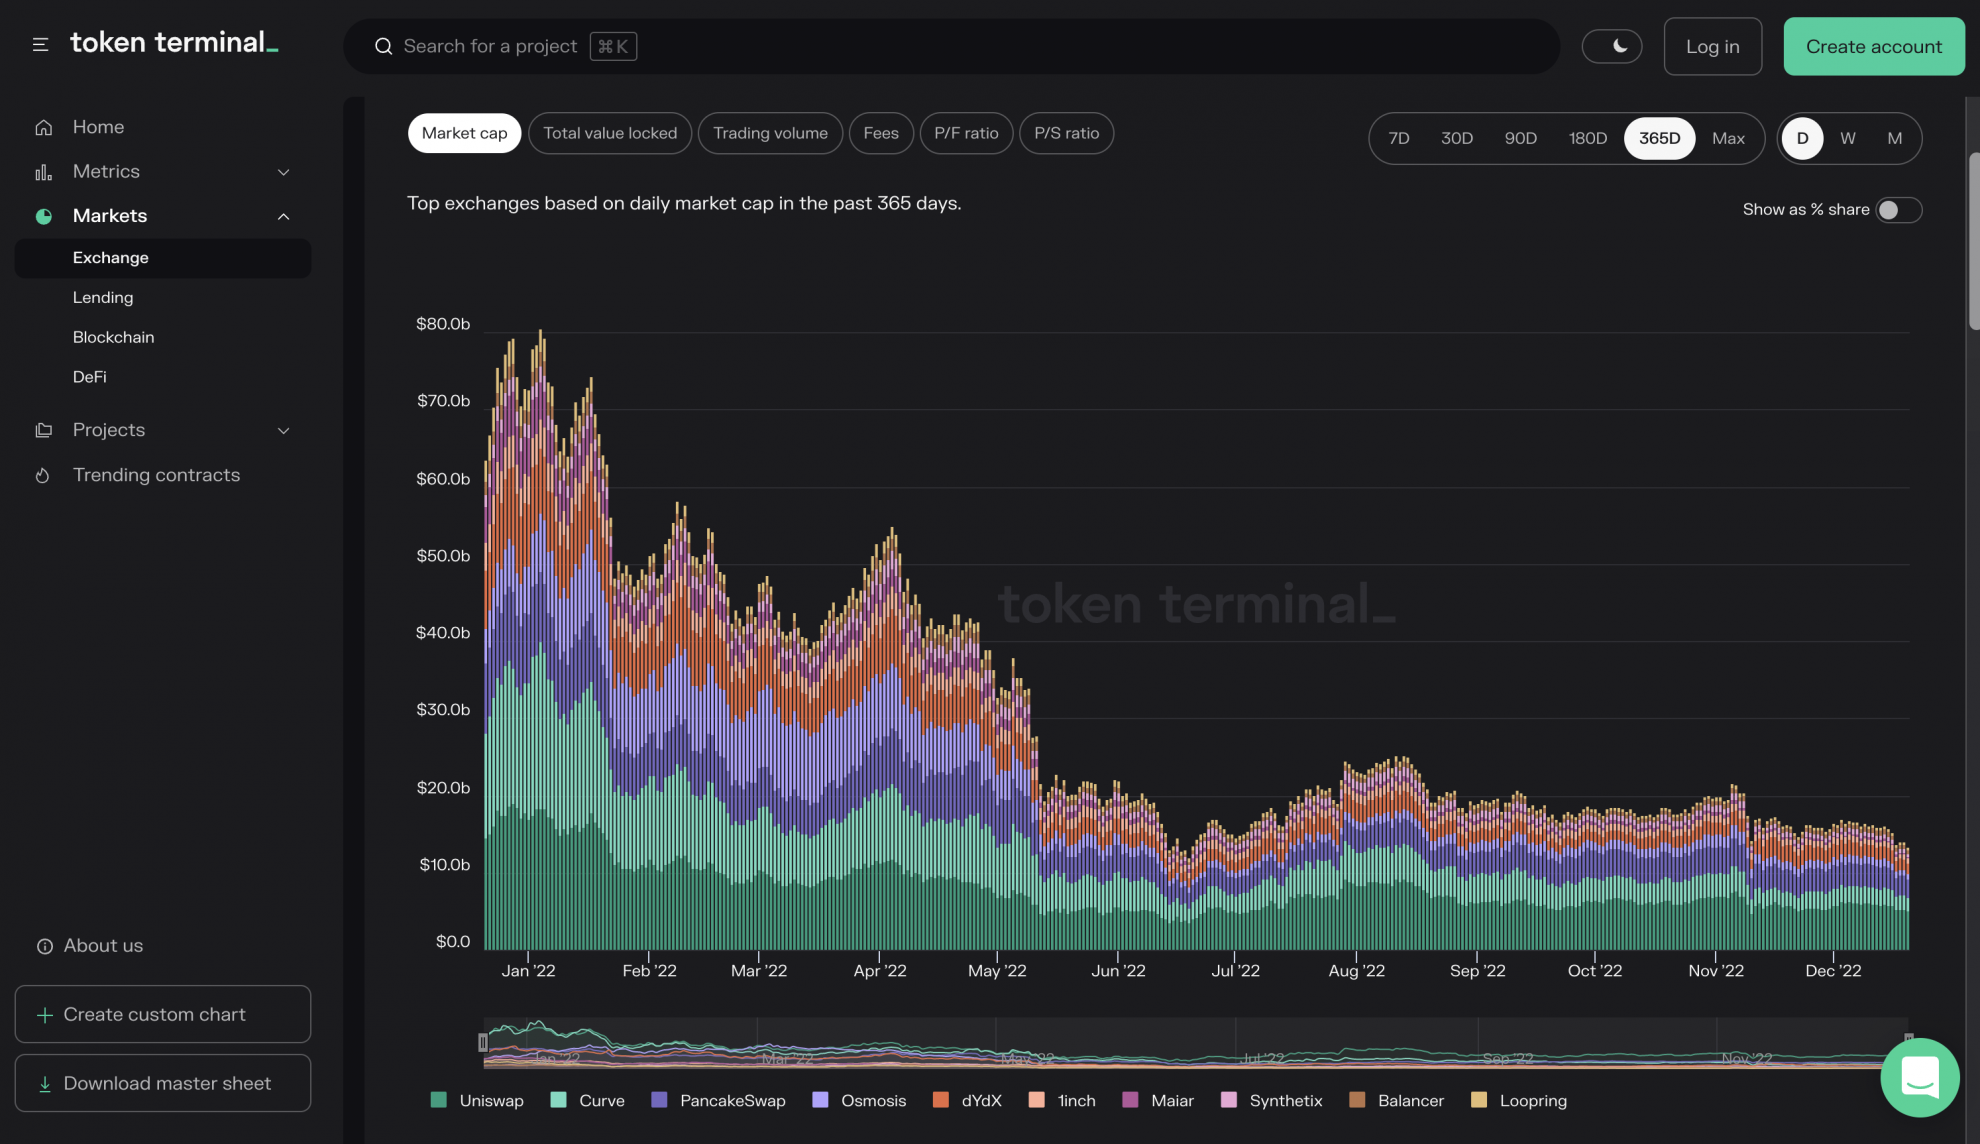Click the Projects folder icon

43,430
